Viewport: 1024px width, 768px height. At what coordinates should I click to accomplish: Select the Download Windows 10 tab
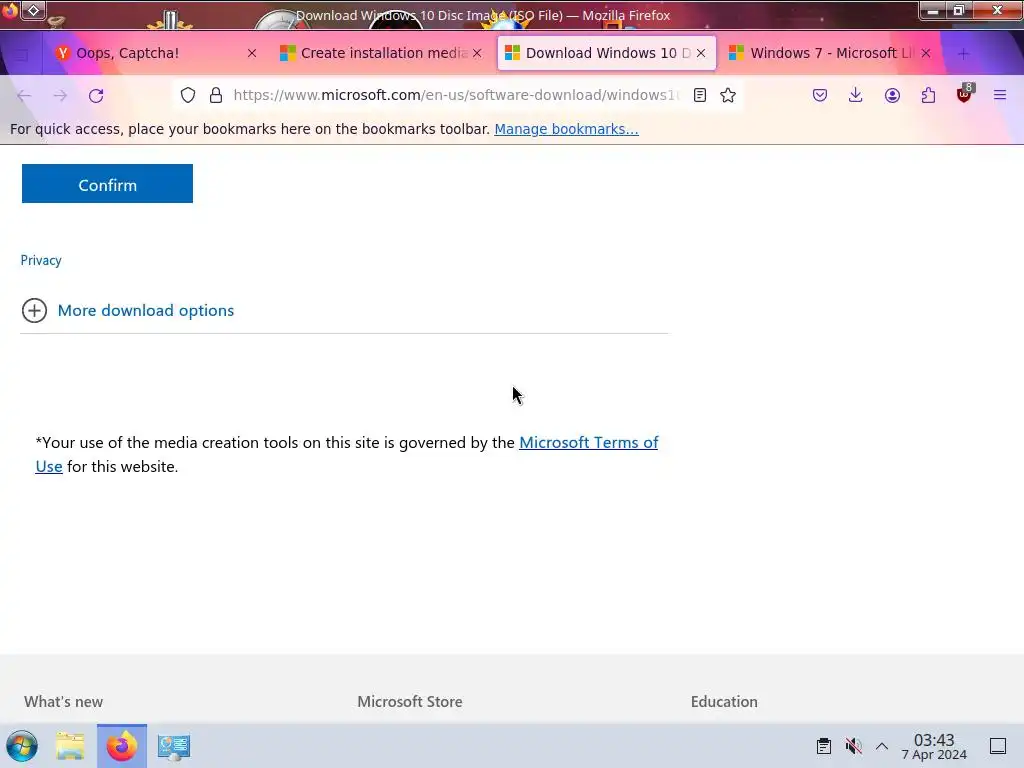tap(607, 53)
